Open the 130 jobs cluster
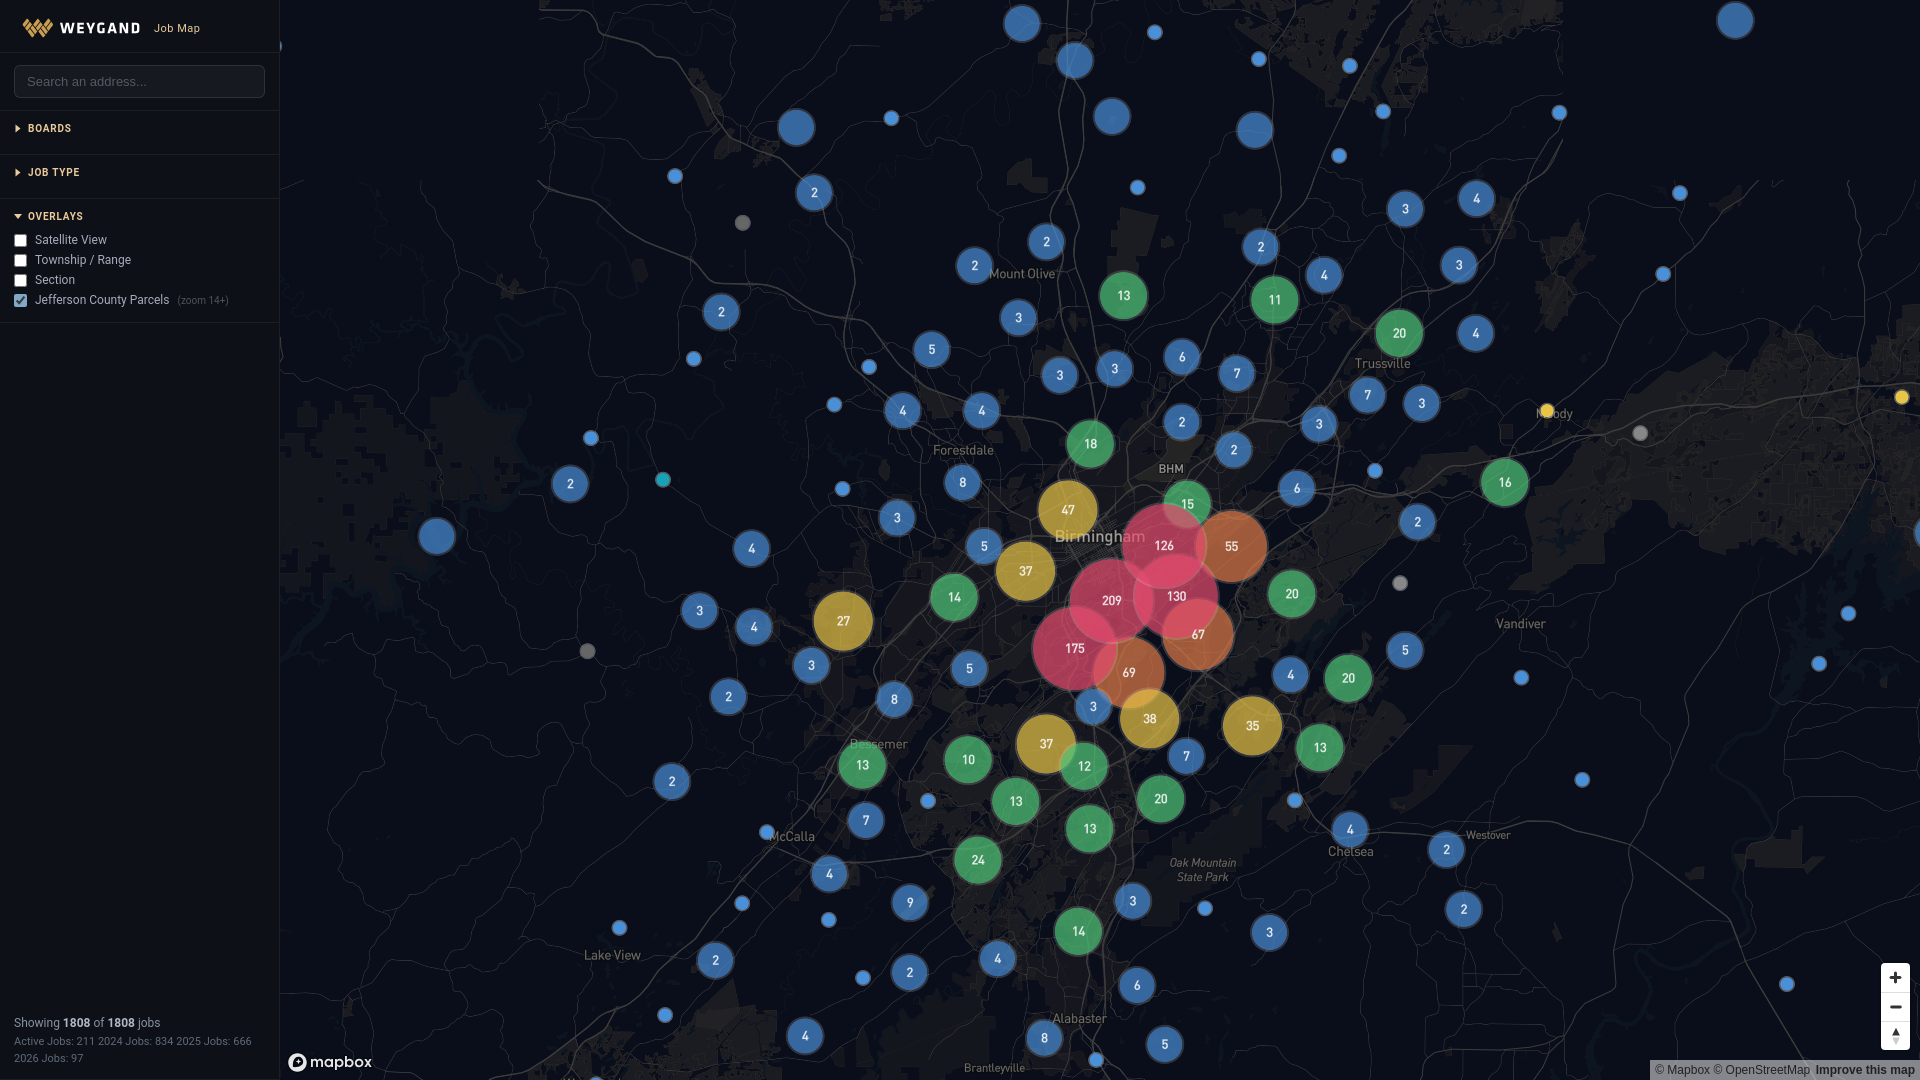The height and width of the screenshot is (1080, 1920). click(x=1176, y=596)
